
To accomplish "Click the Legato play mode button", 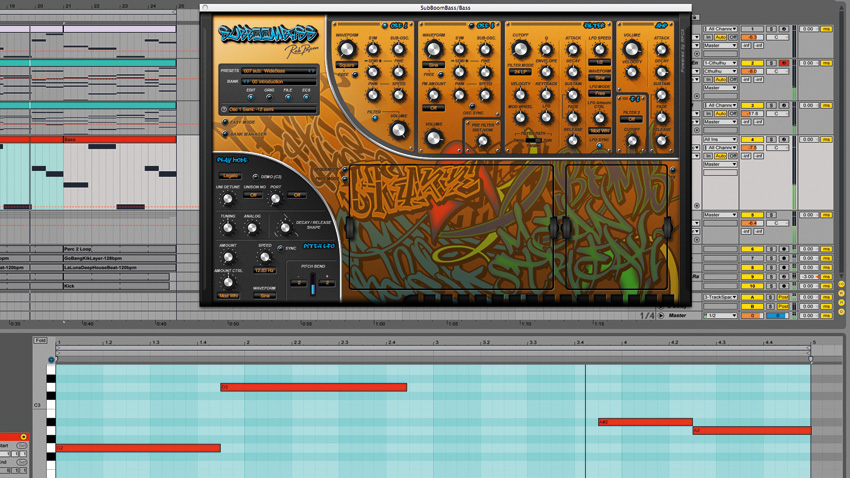I will click(x=230, y=176).
